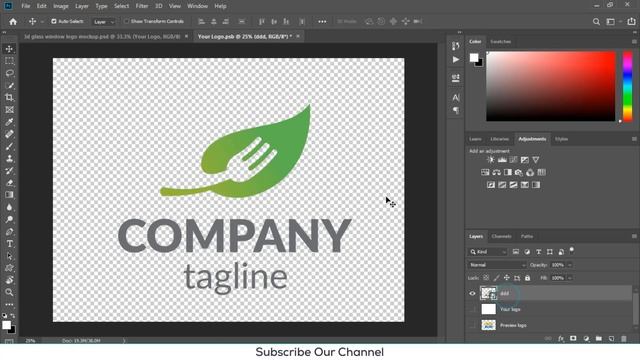Toggle Auto-Select checkbox
Image resolution: width=640 pixels, height=360 pixels.
(x=54, y=21)
